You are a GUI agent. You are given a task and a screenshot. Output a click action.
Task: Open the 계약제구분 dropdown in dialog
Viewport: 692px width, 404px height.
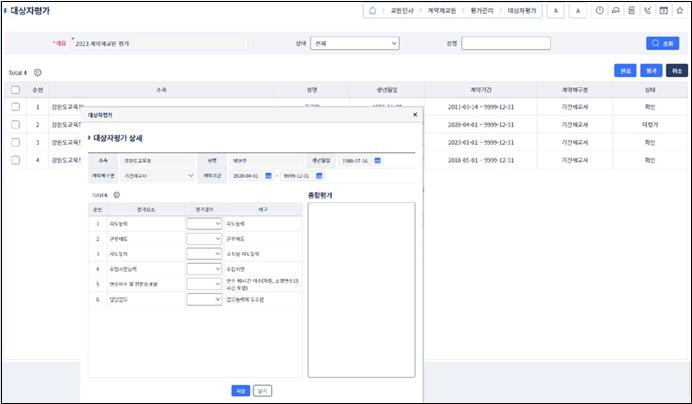click(x=158, y=176)
